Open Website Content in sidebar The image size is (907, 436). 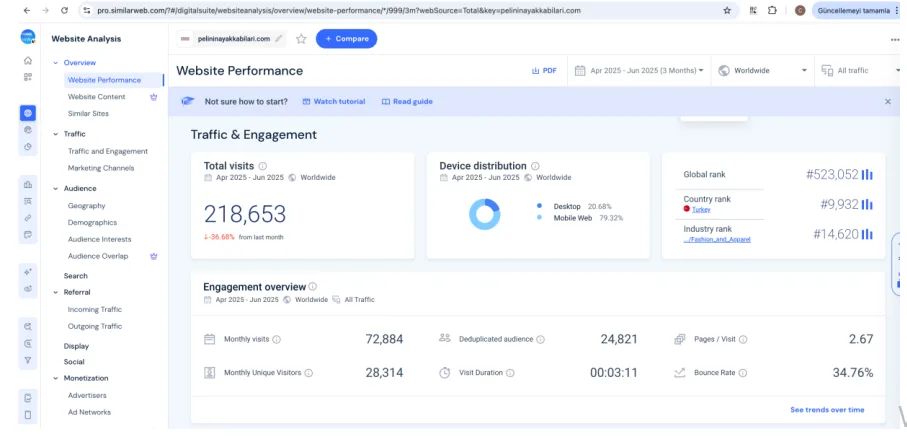coord(97,97)
